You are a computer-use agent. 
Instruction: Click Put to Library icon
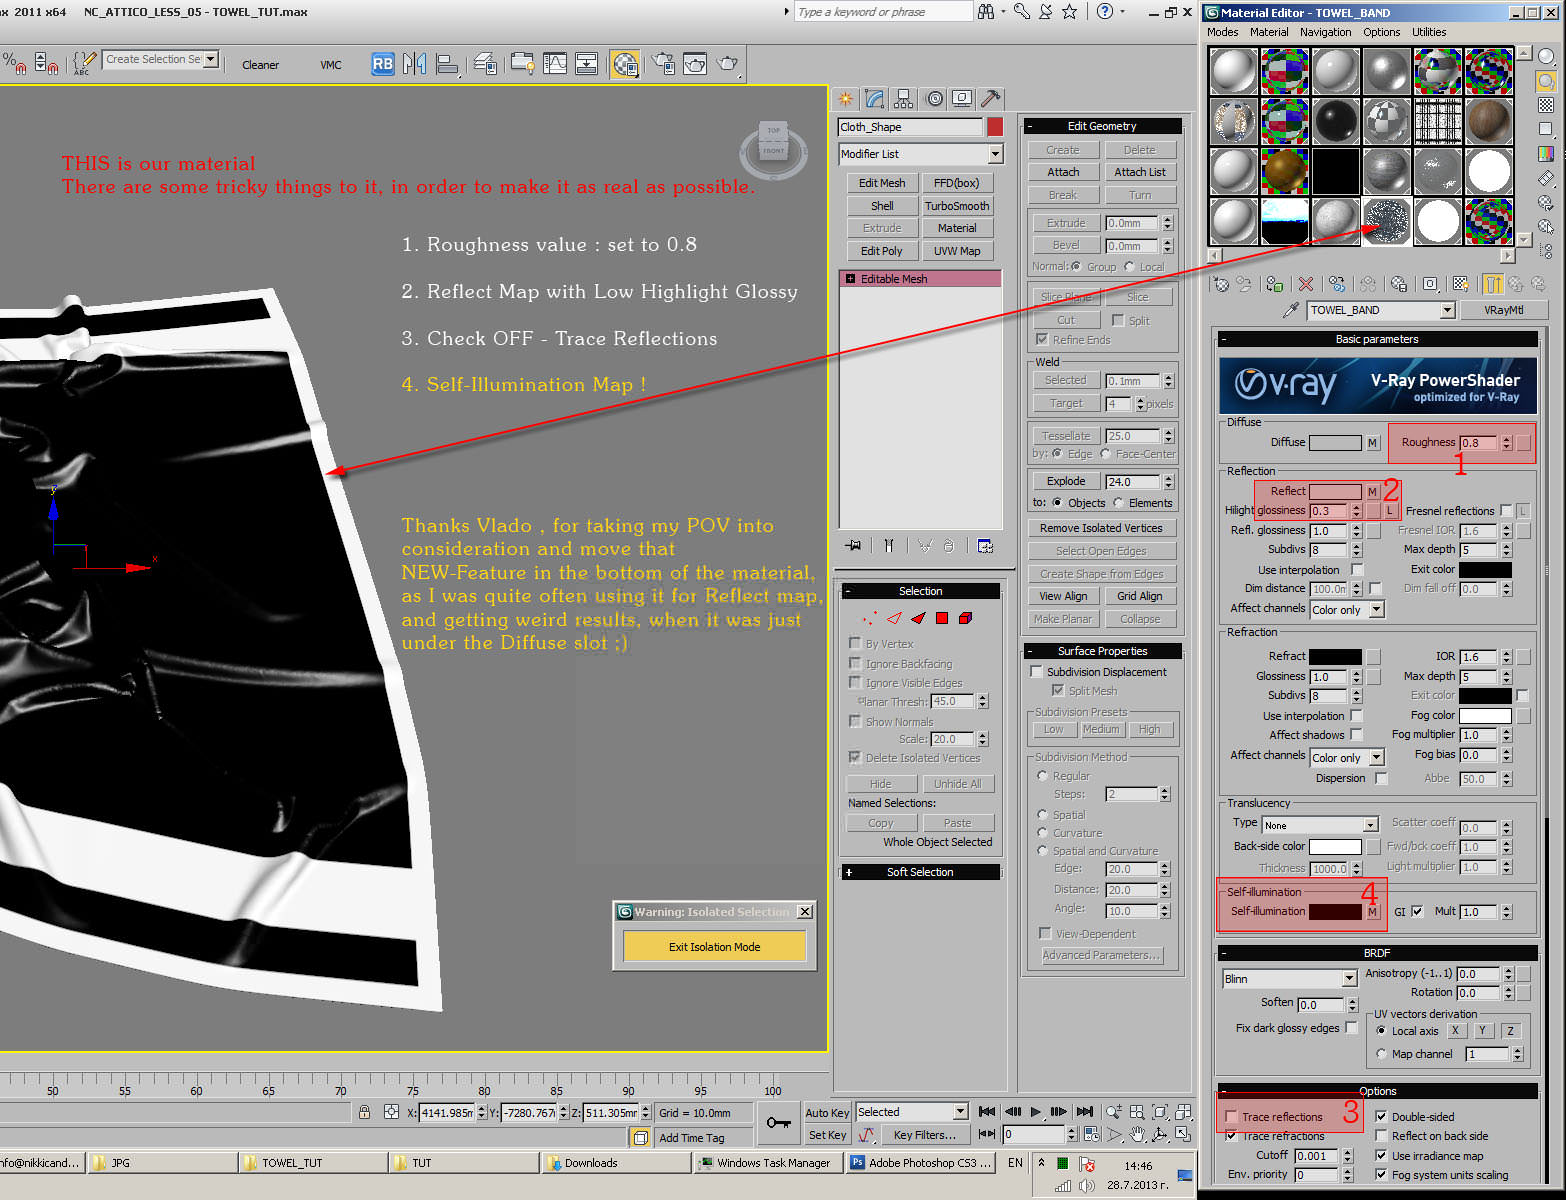1399,284
